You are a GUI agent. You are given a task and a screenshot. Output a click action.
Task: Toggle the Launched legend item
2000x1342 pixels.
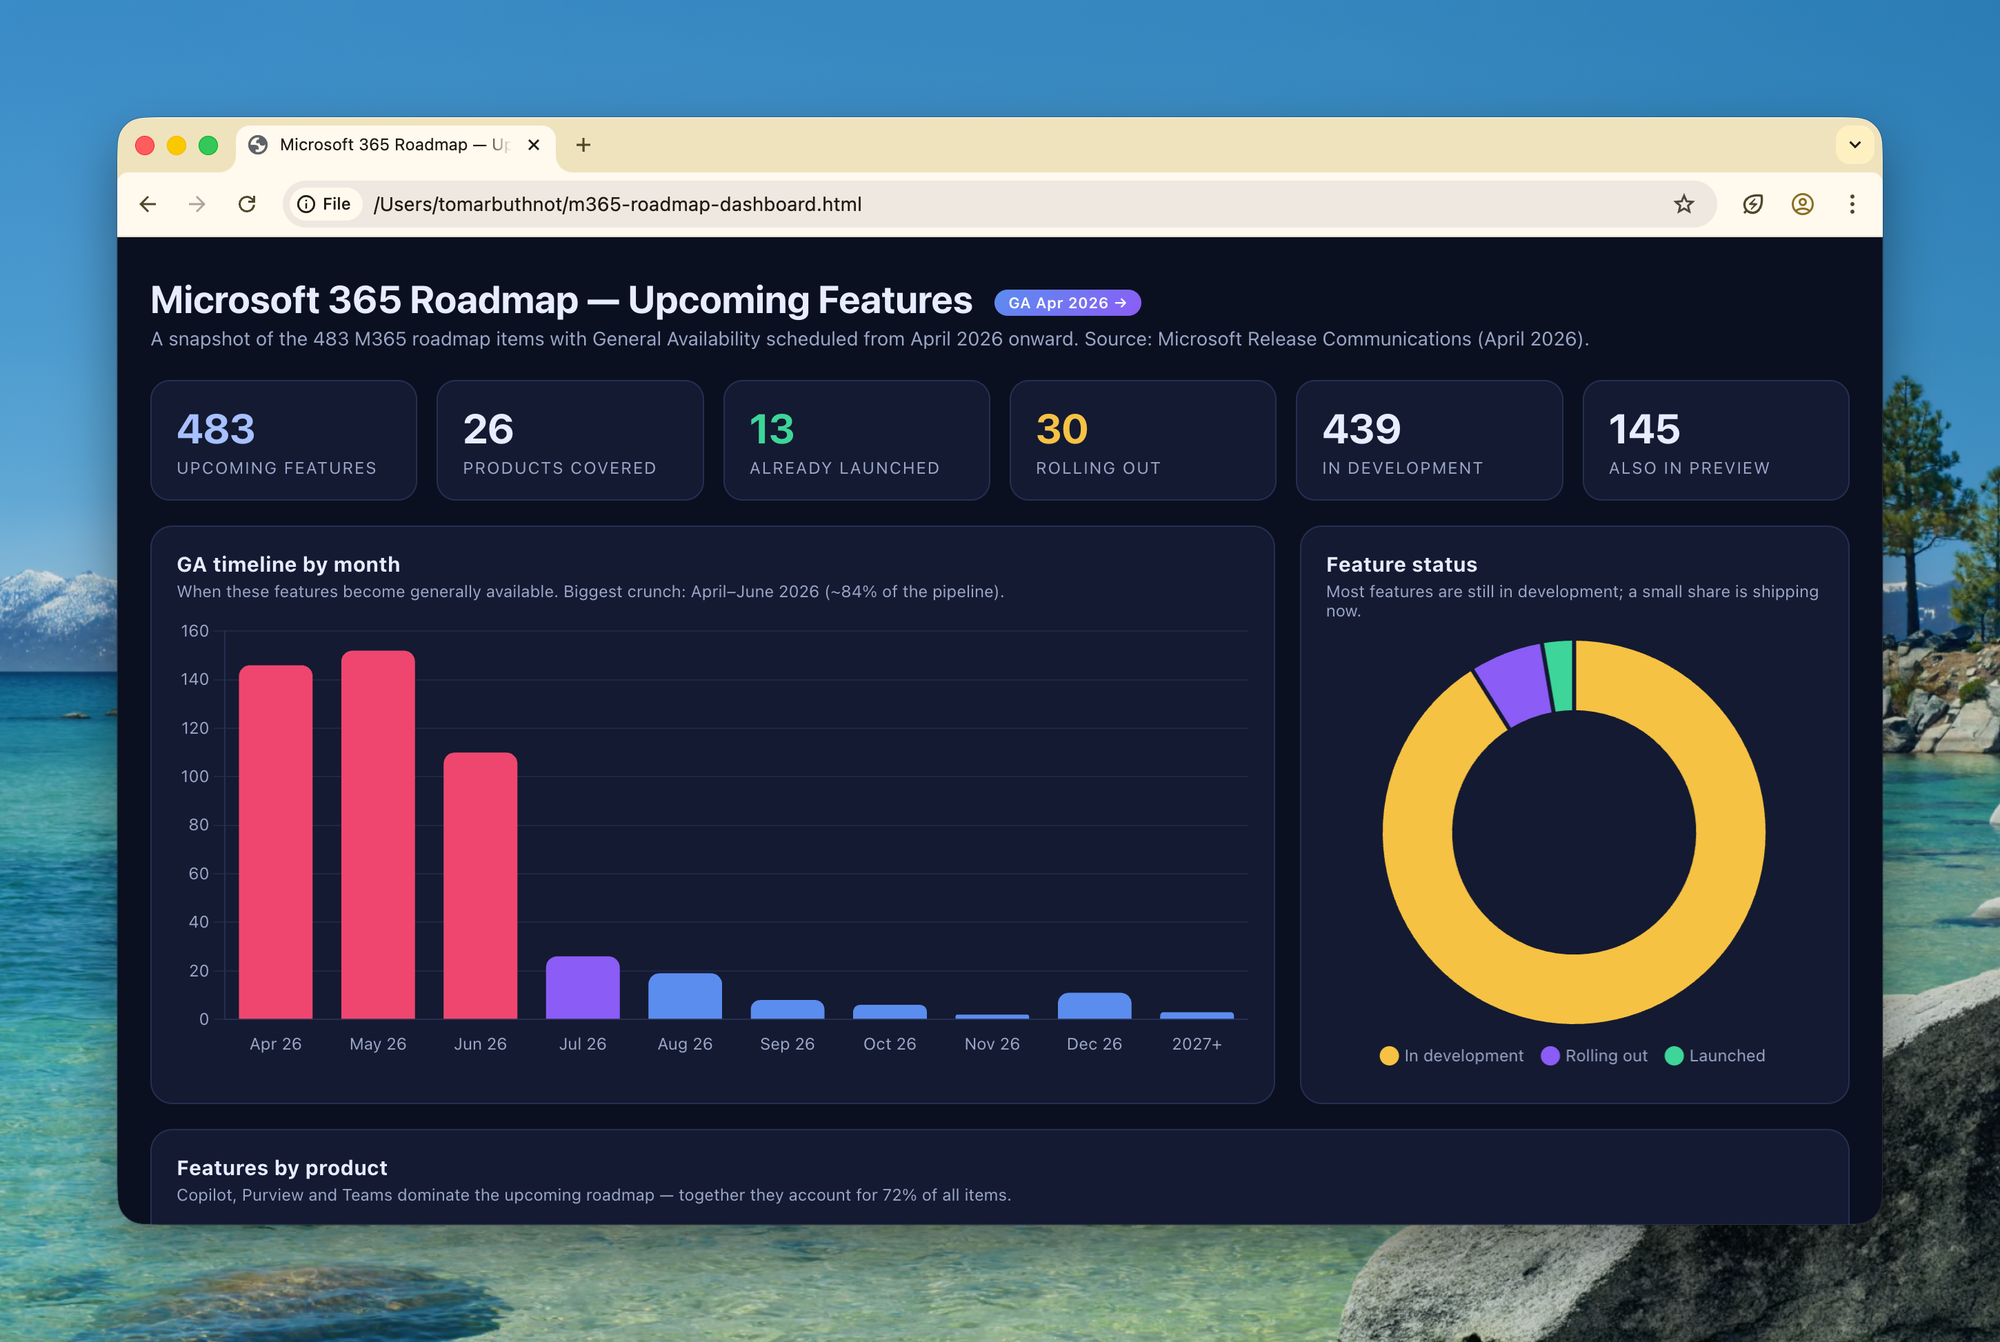(x=1716, y=1056)
